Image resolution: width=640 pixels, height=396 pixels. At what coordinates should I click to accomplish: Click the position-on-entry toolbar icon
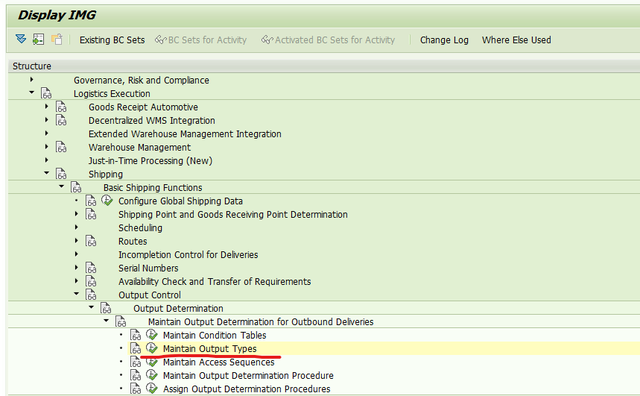pos(38,39)
